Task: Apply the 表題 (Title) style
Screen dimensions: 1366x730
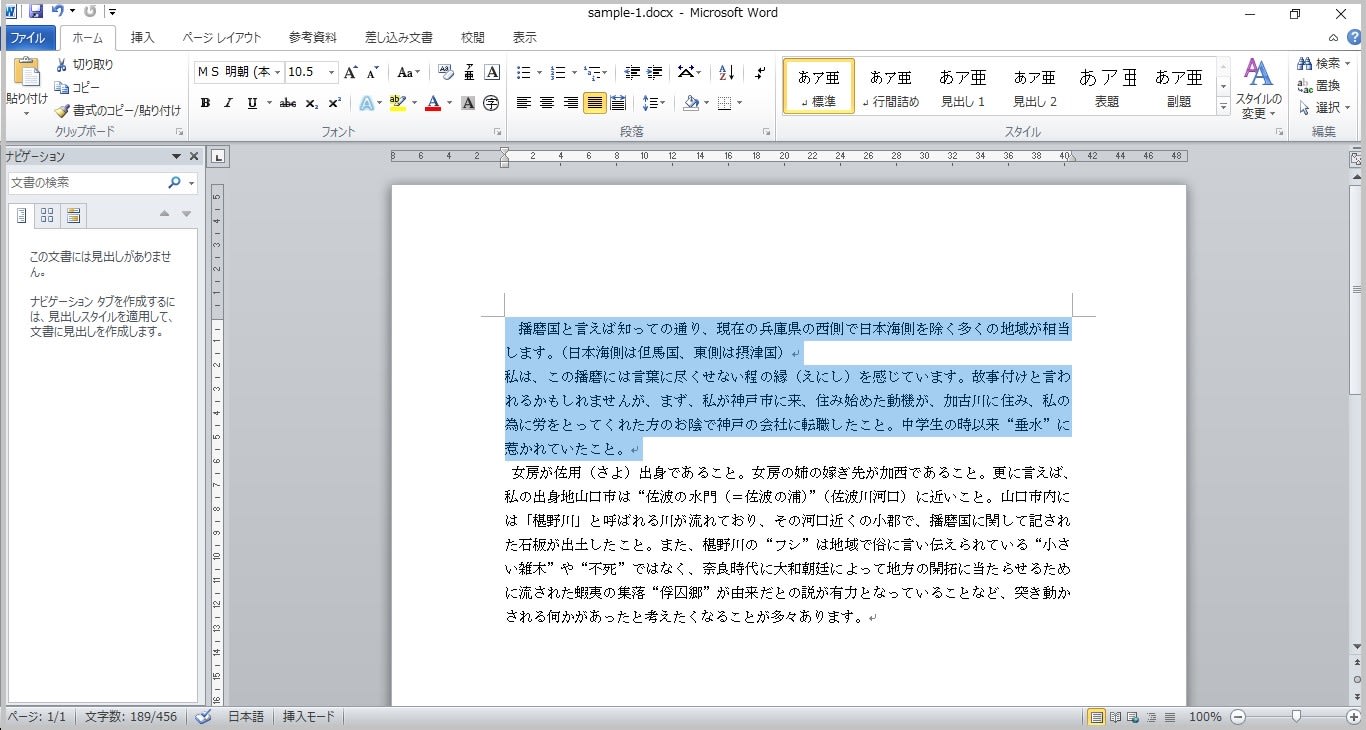Action: coord(1107,86)
